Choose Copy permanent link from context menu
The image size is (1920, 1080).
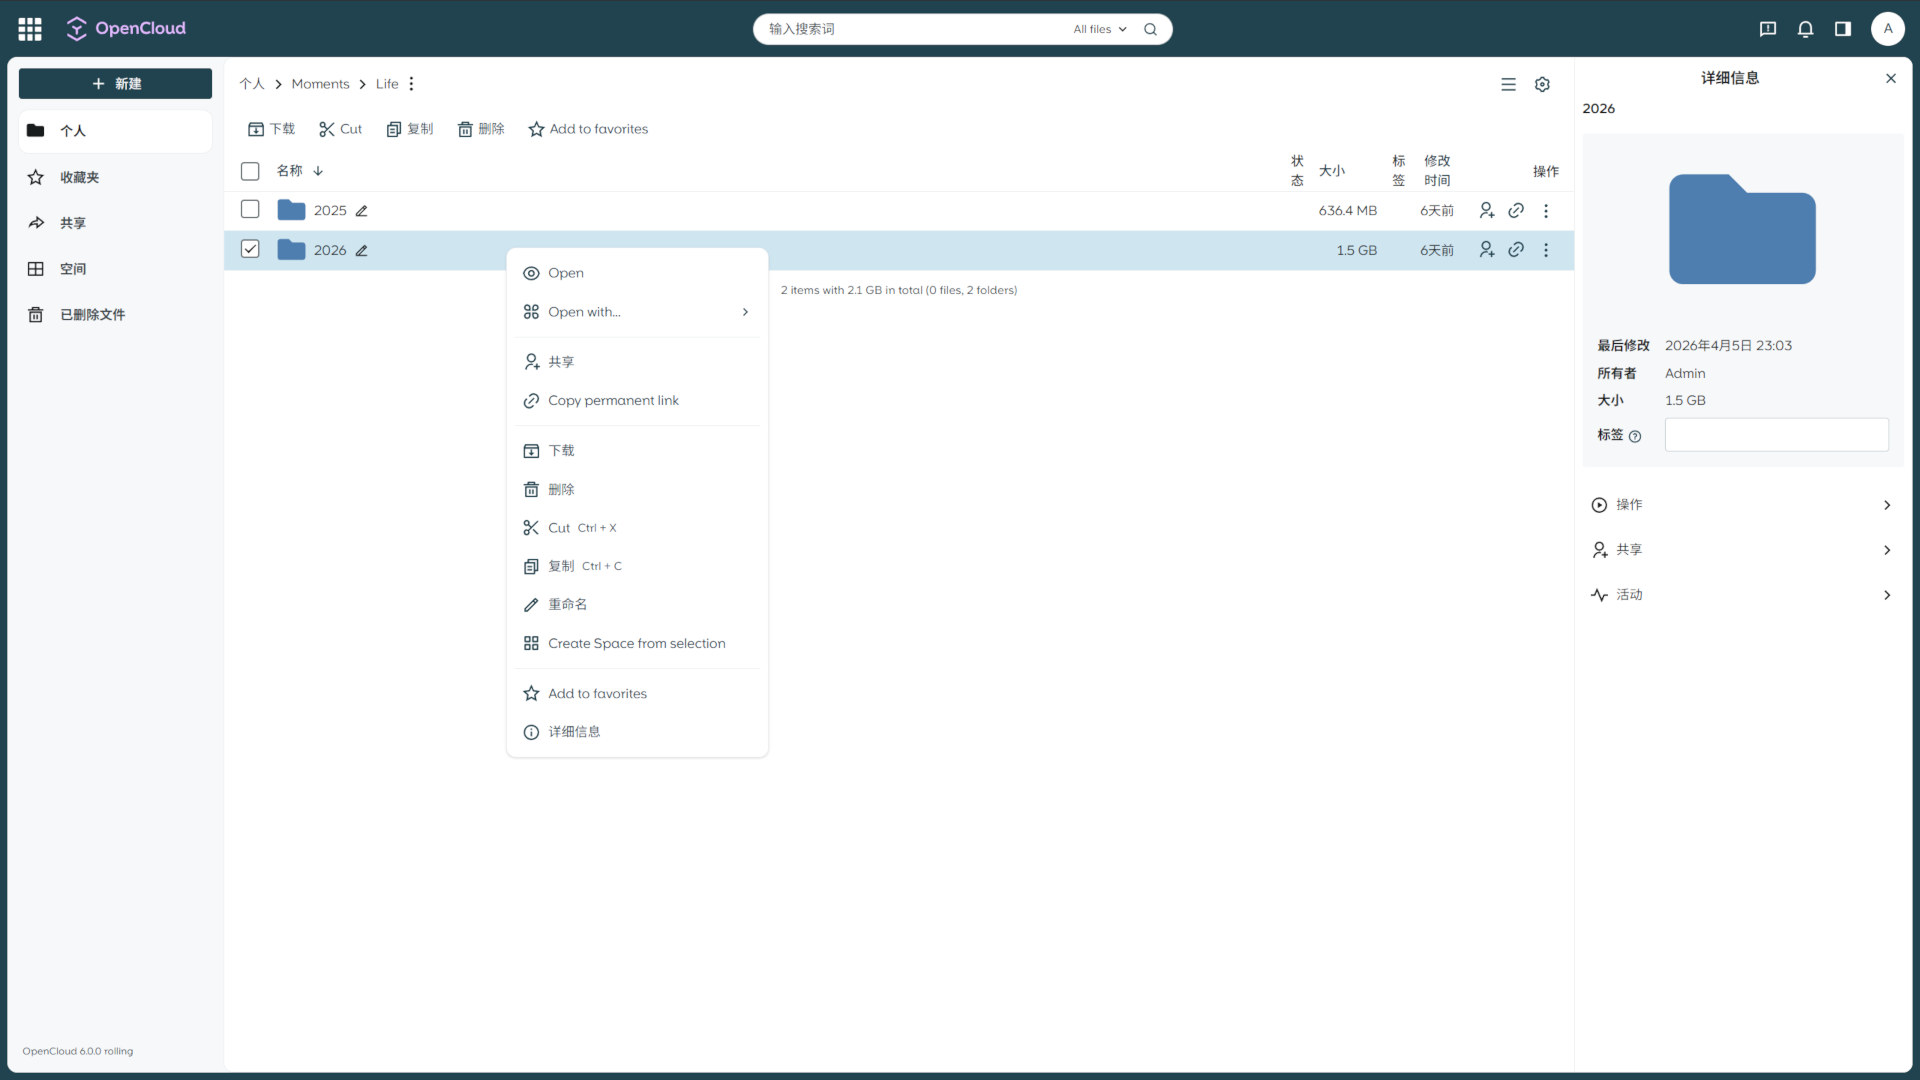613,401
